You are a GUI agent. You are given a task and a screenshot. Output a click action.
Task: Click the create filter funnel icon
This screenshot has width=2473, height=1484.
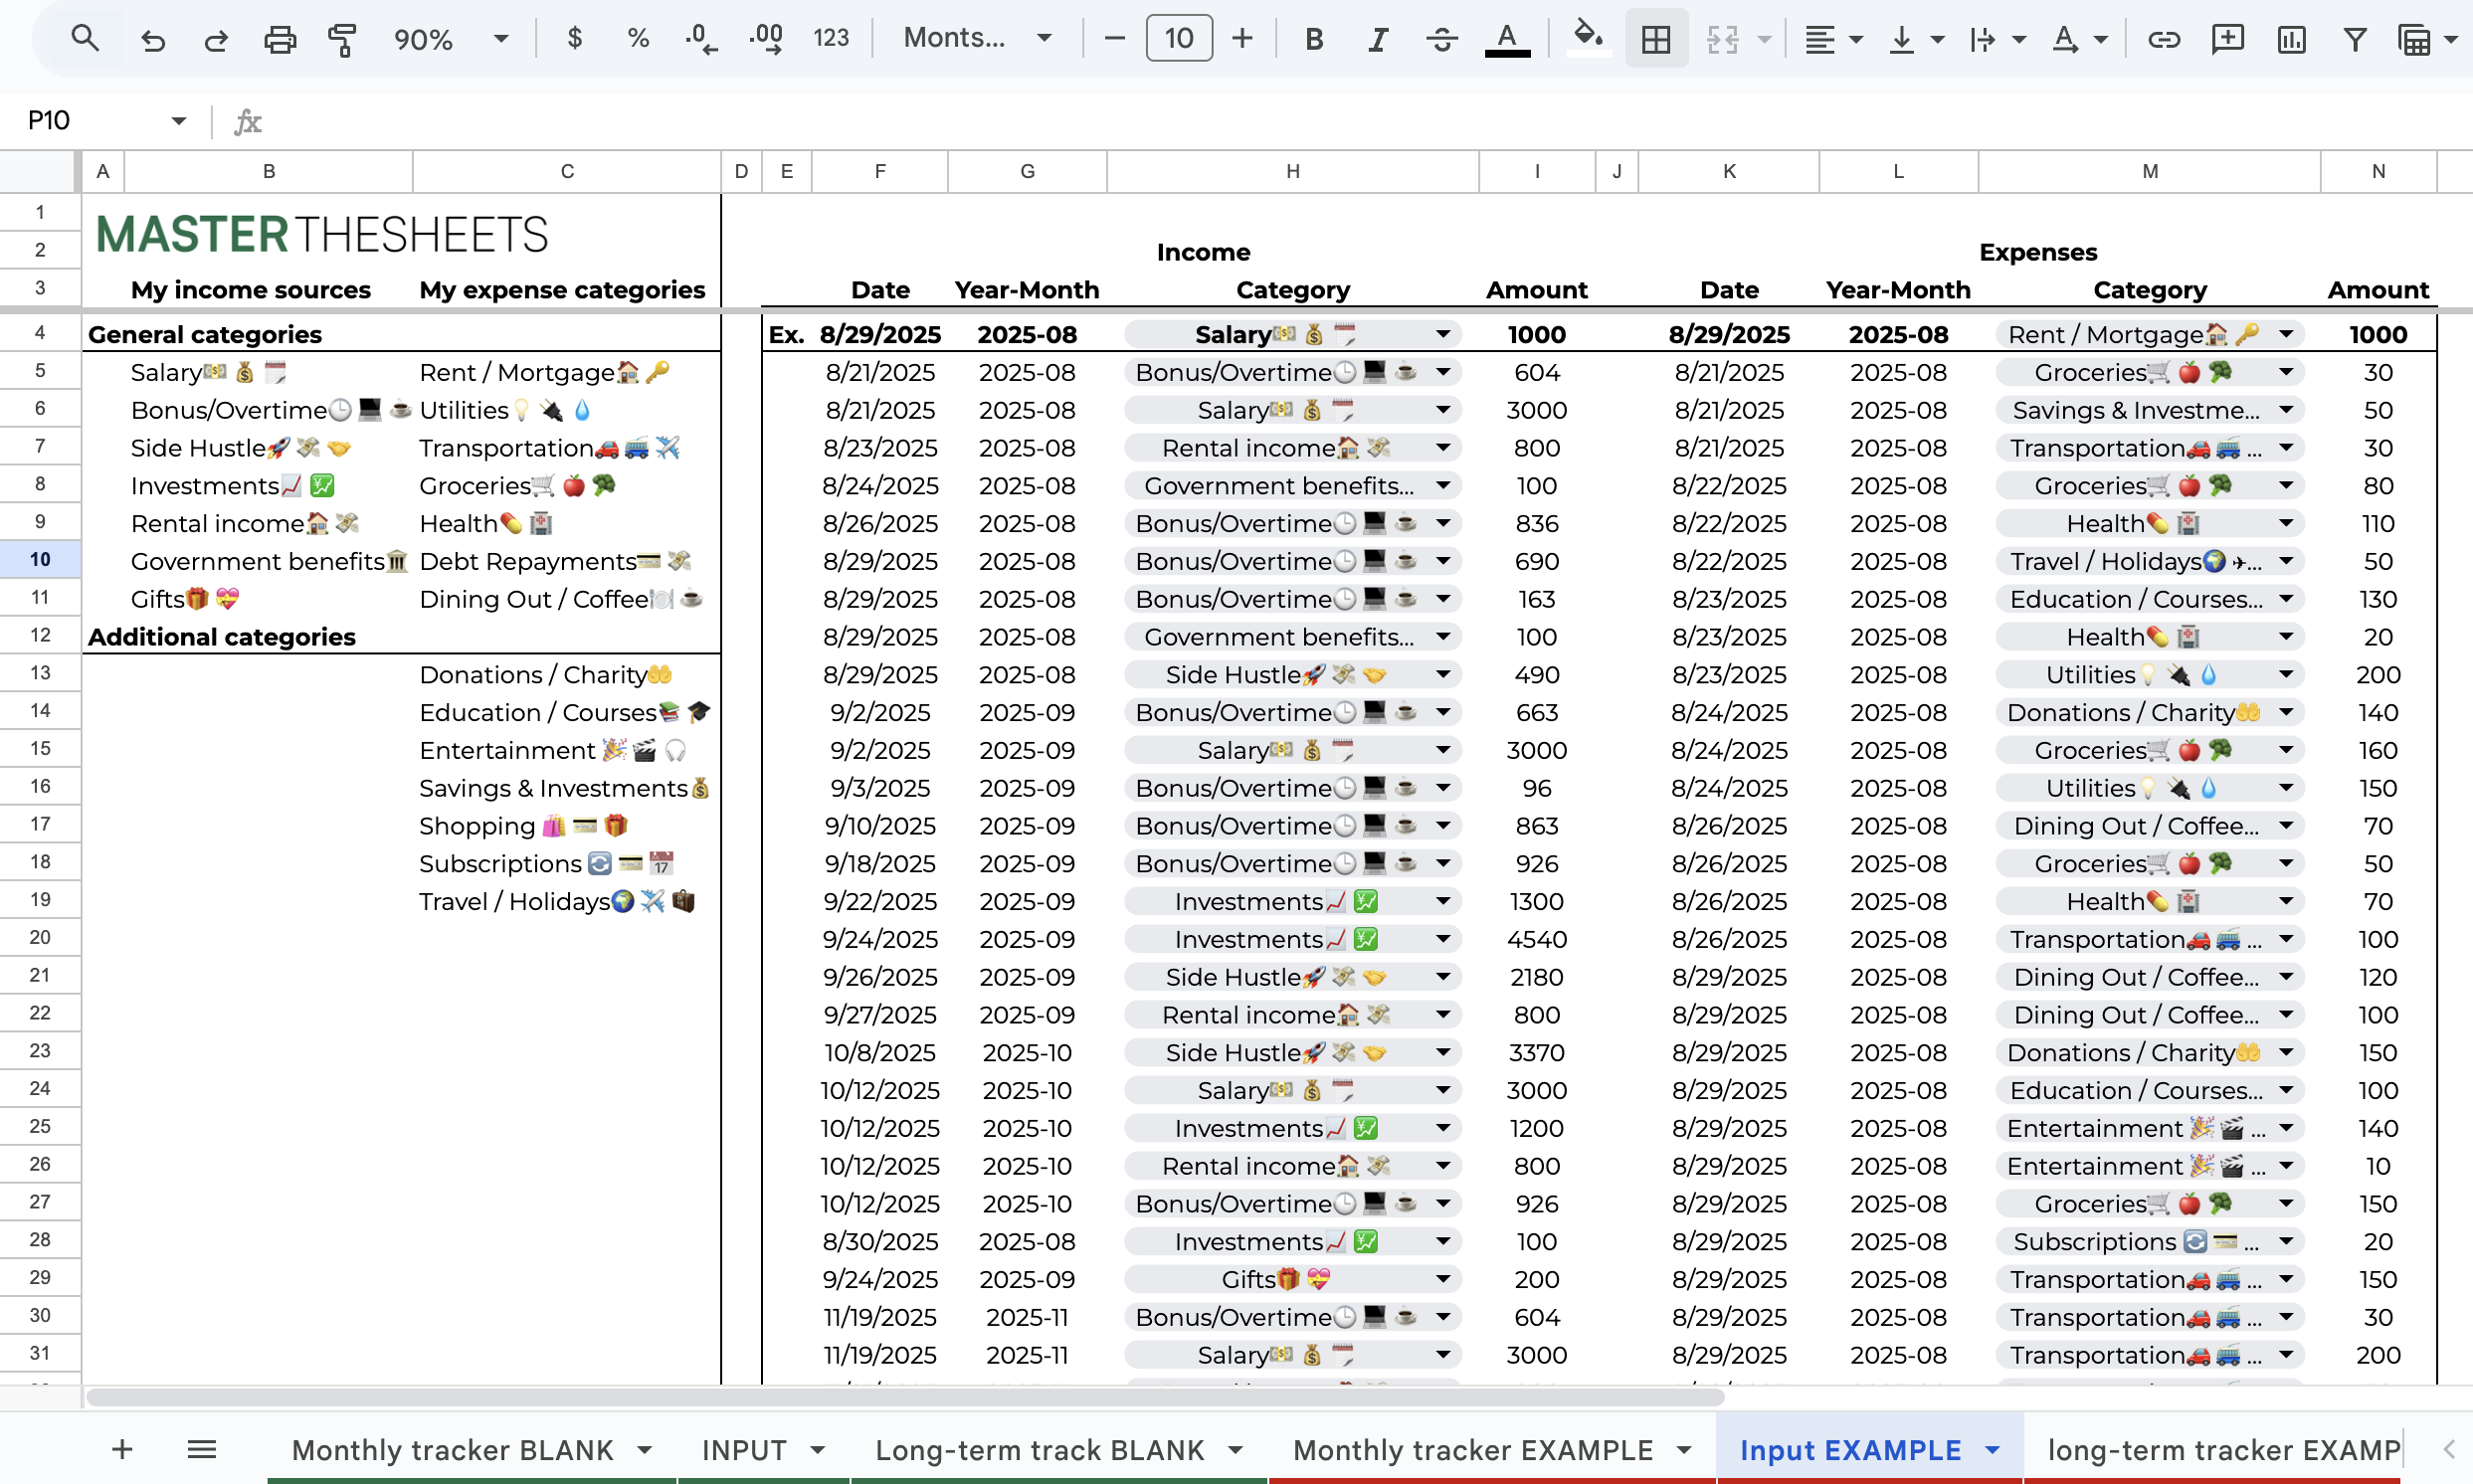pyautogui.click(x=2355, y=39)
